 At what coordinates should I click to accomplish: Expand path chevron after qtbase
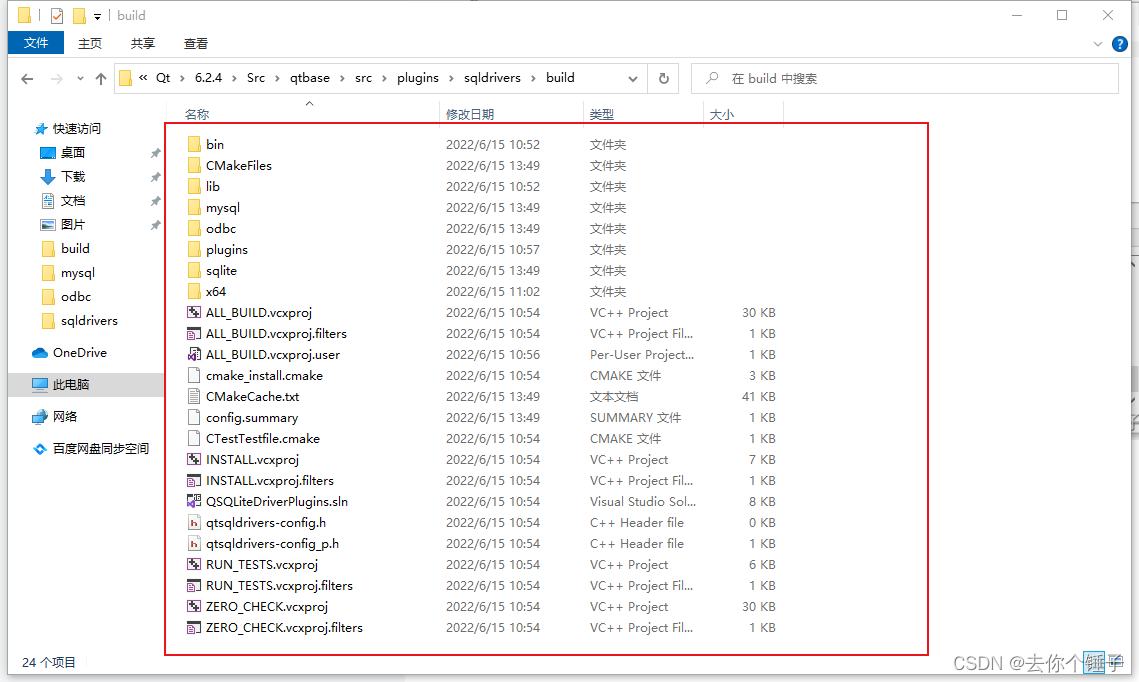point(342,78)
